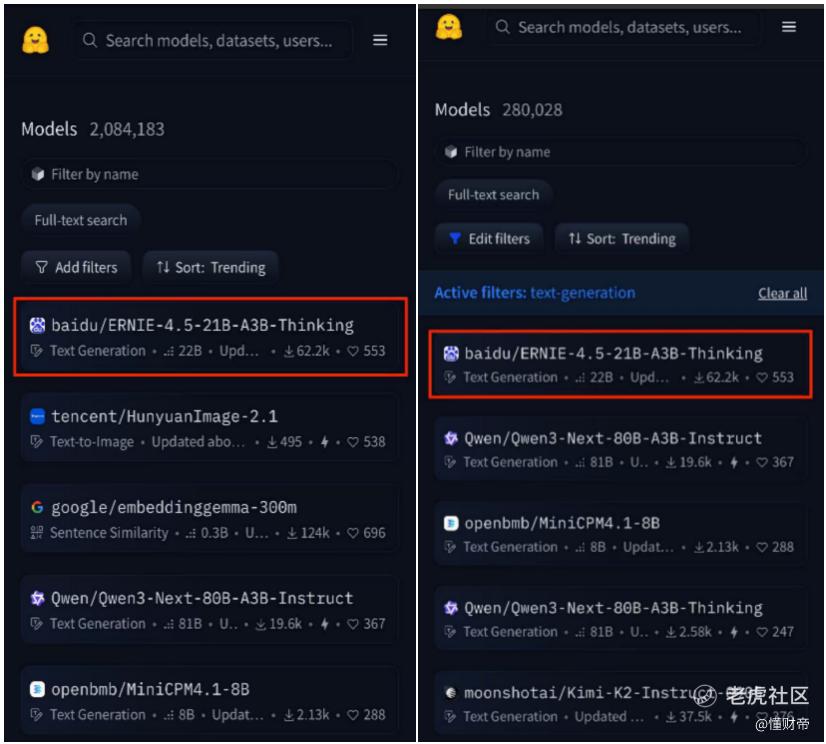Open baidu/ERNIE-4.5-21B-A3B-Thinking below Active filters
826x744 pixels.
[x=620, y=364]
